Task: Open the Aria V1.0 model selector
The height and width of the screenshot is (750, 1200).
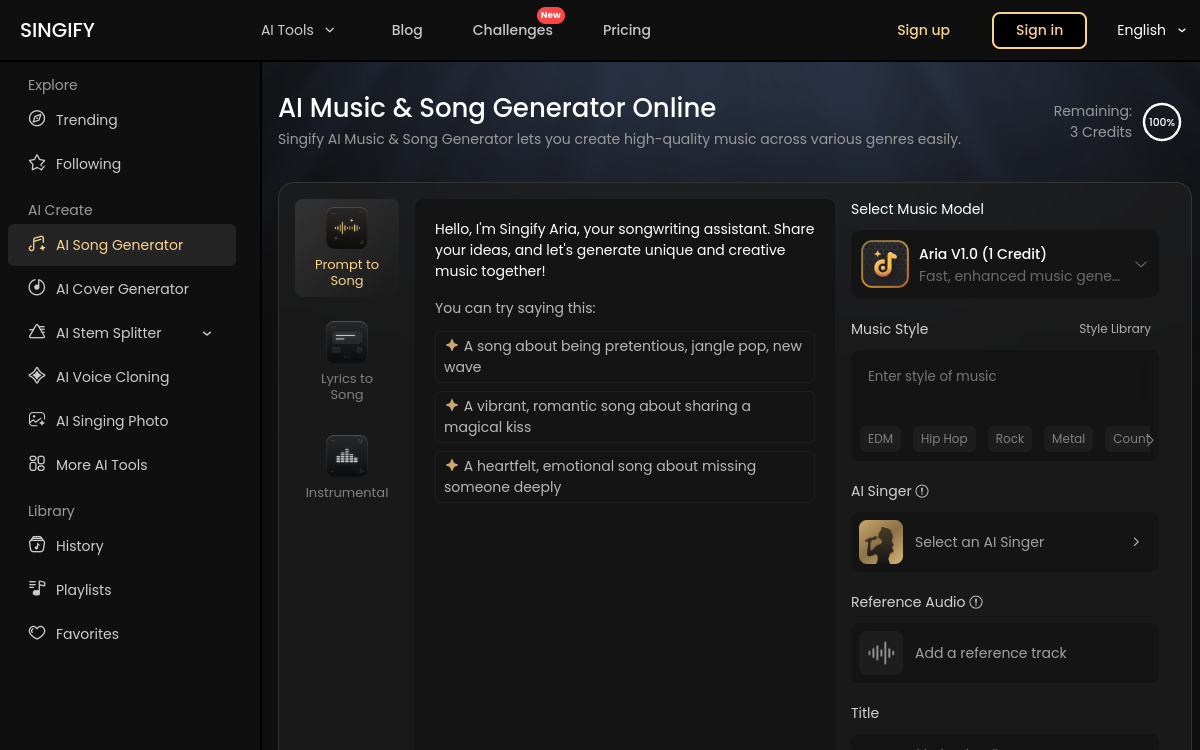Action: click(x=1004, y=263)
